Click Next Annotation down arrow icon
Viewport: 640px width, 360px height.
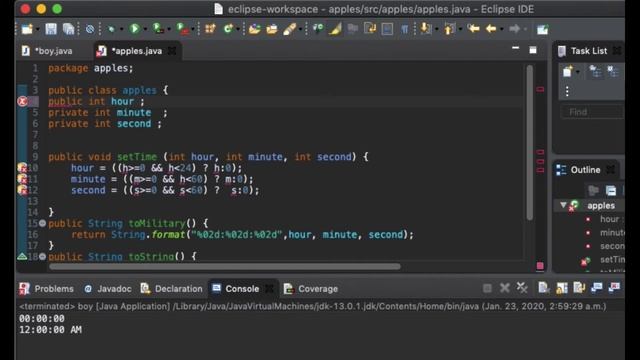425,29
